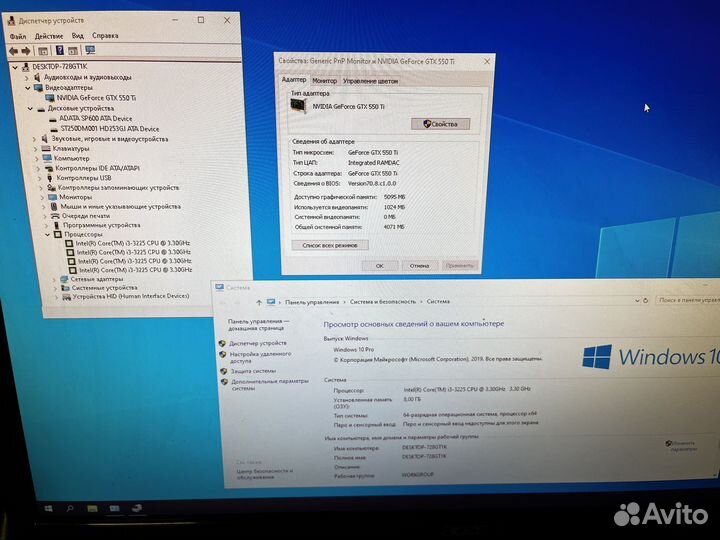Select the ADATA SP600 ATA Device
This screenshot has width=720, height=540.
(x=96, y=118)
